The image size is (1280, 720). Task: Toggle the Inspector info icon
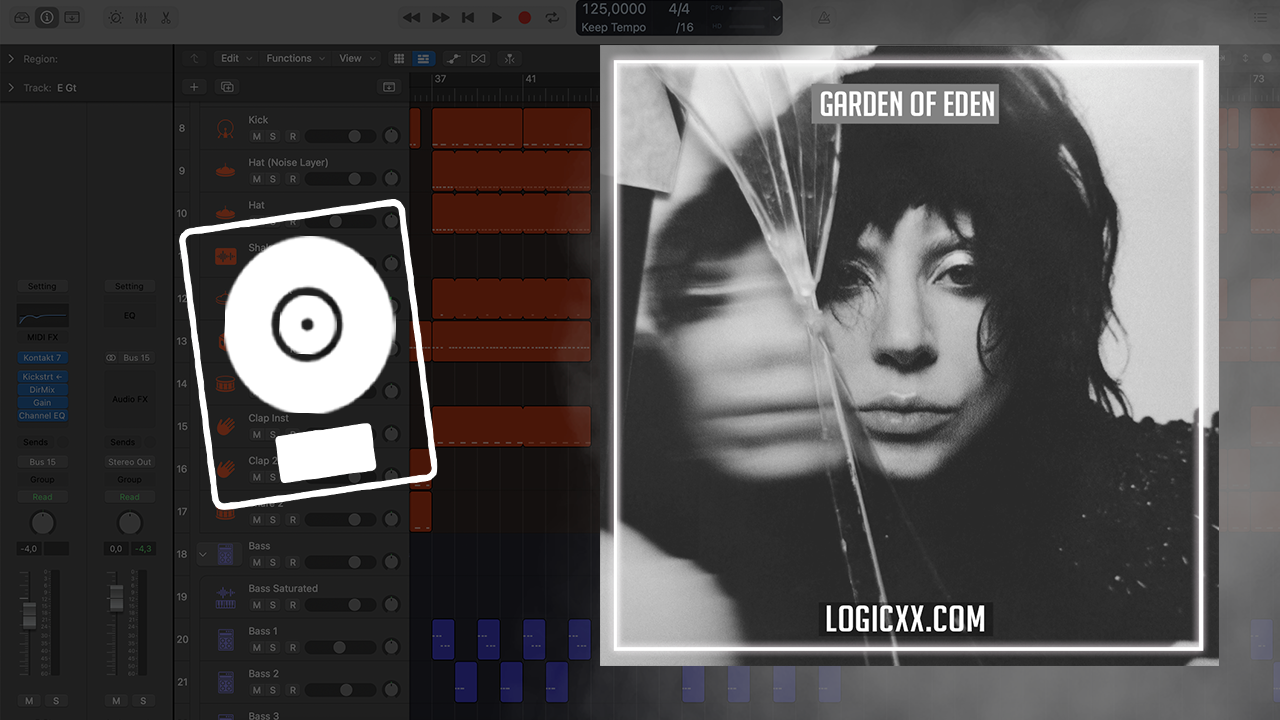tap(47, 18)
